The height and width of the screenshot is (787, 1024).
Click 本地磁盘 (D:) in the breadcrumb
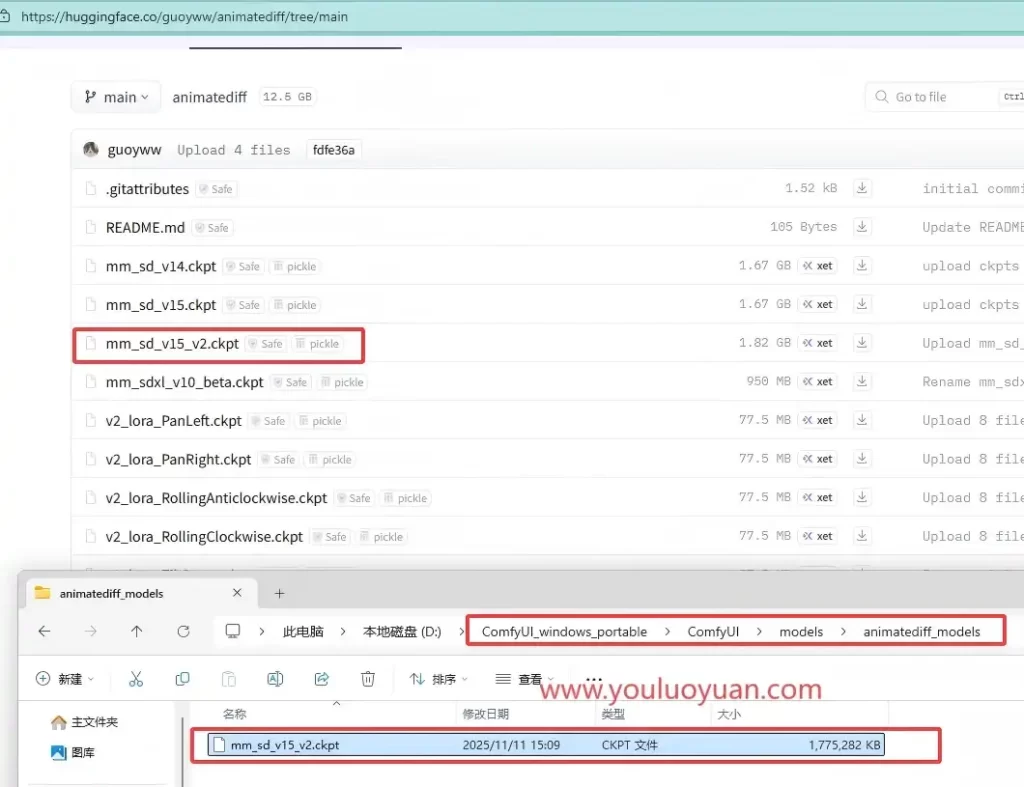click(402, 632)
